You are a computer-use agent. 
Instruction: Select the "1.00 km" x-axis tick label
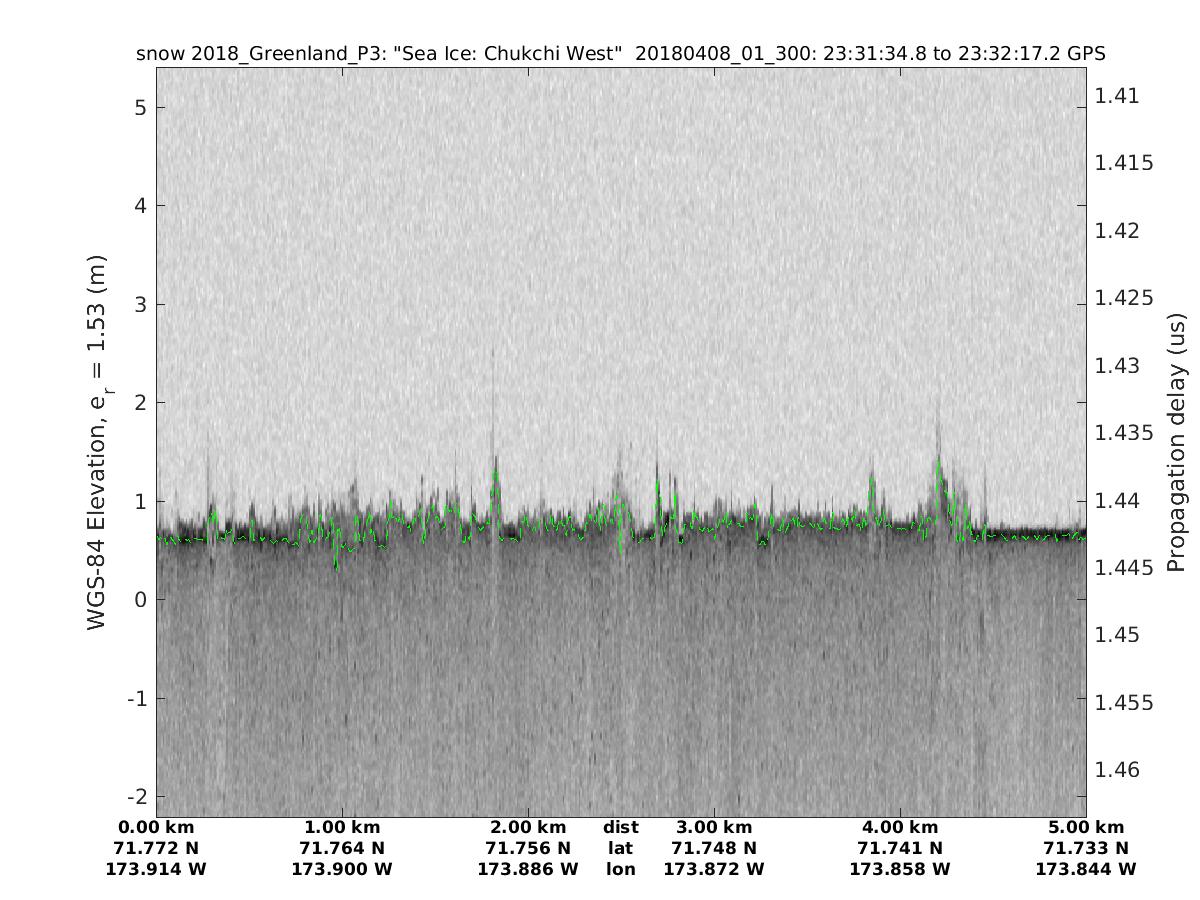coord(342,827)
